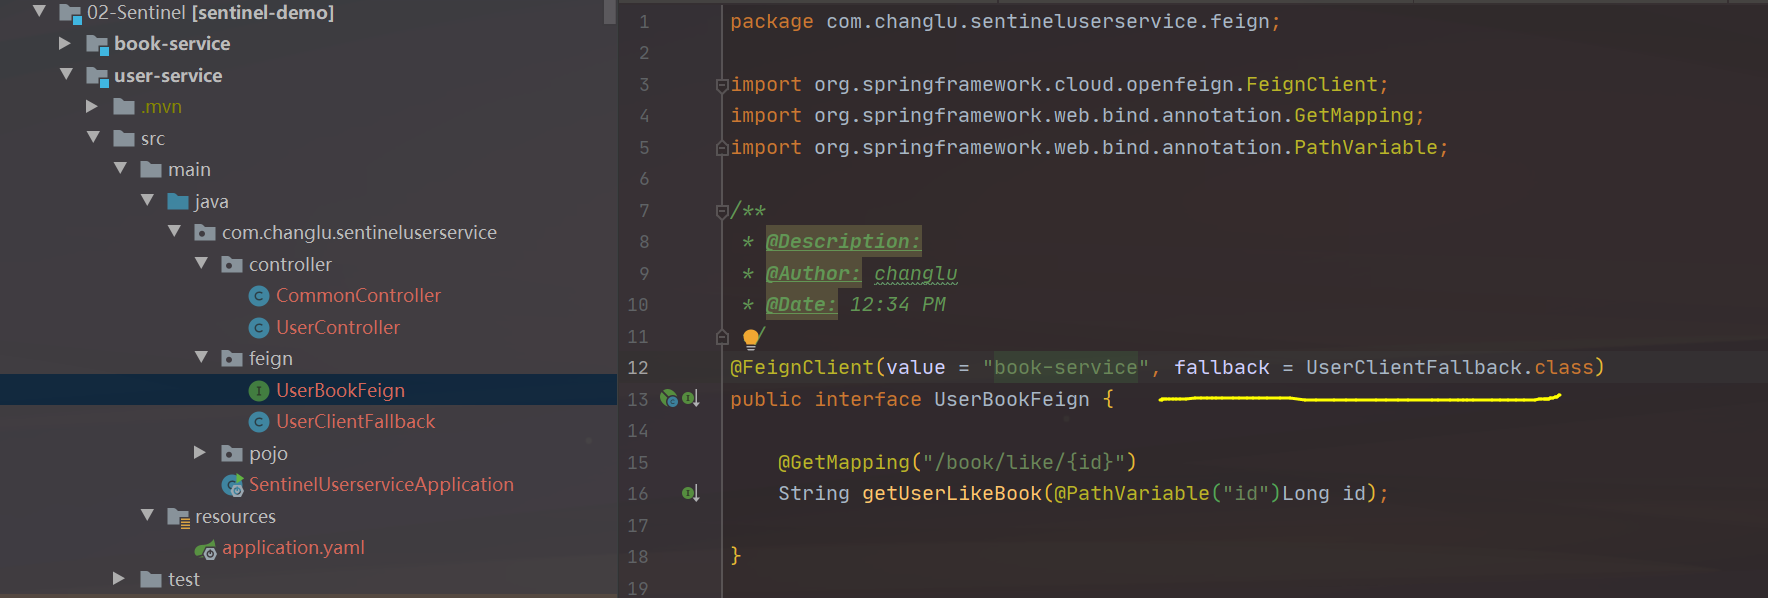Click the pojo package icon
Image resolution: width=1768 pixels, height=598 pixels.
[x=232, y=453]
